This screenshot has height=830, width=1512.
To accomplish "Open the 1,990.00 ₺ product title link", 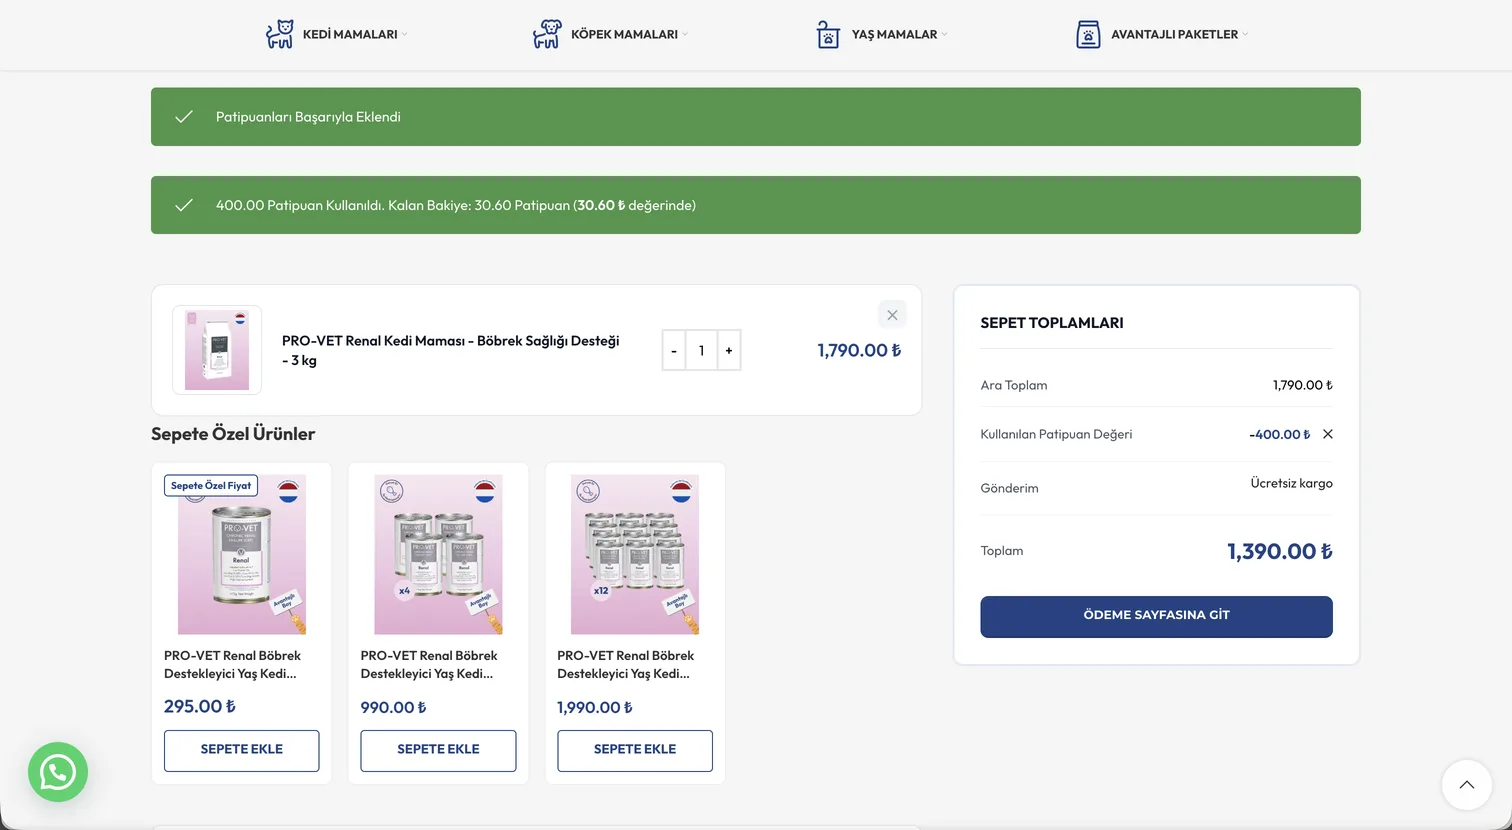I will 626,664.
